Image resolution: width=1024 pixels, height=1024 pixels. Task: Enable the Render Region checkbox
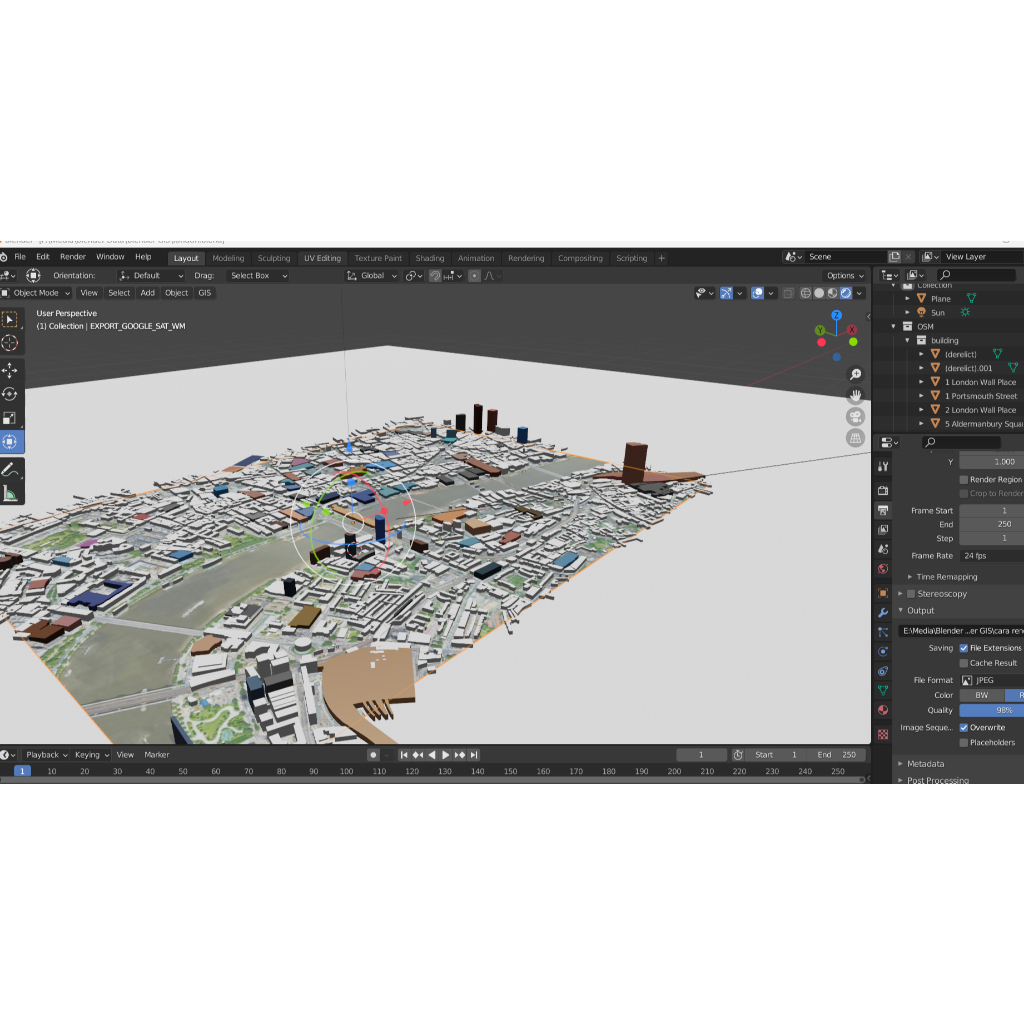[964, 480]
